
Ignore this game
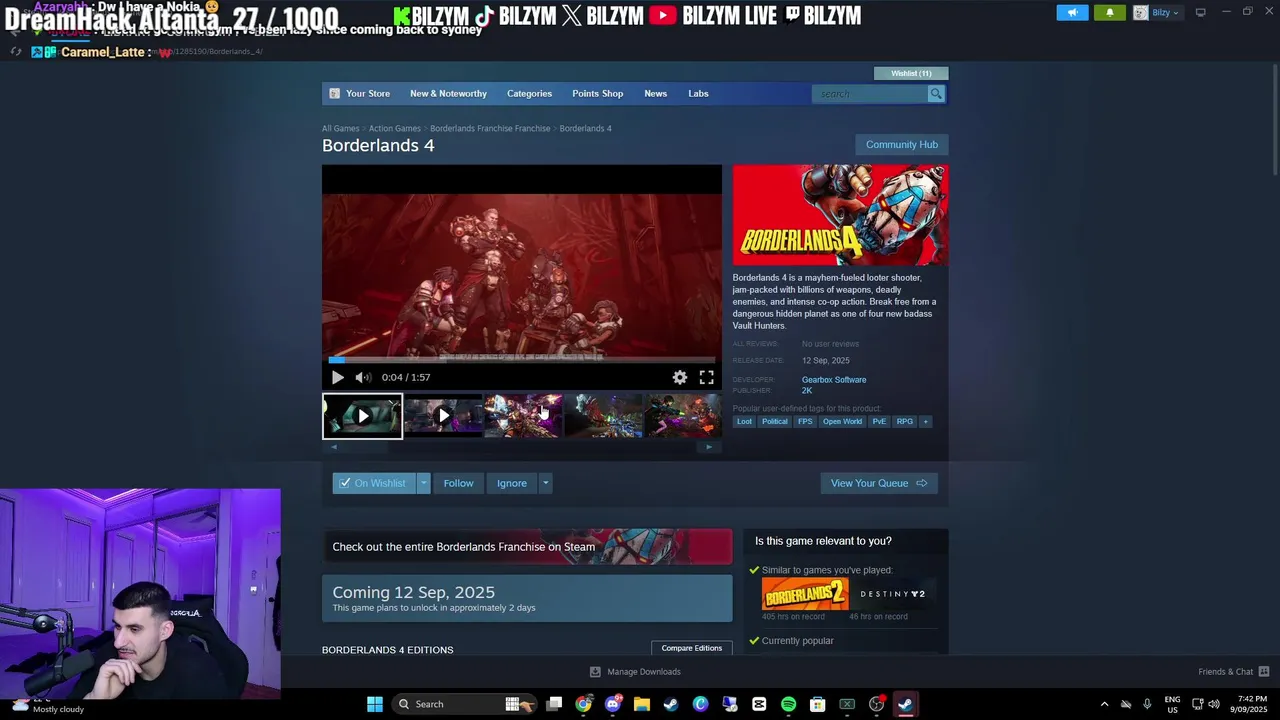click(x=512, y=483)
